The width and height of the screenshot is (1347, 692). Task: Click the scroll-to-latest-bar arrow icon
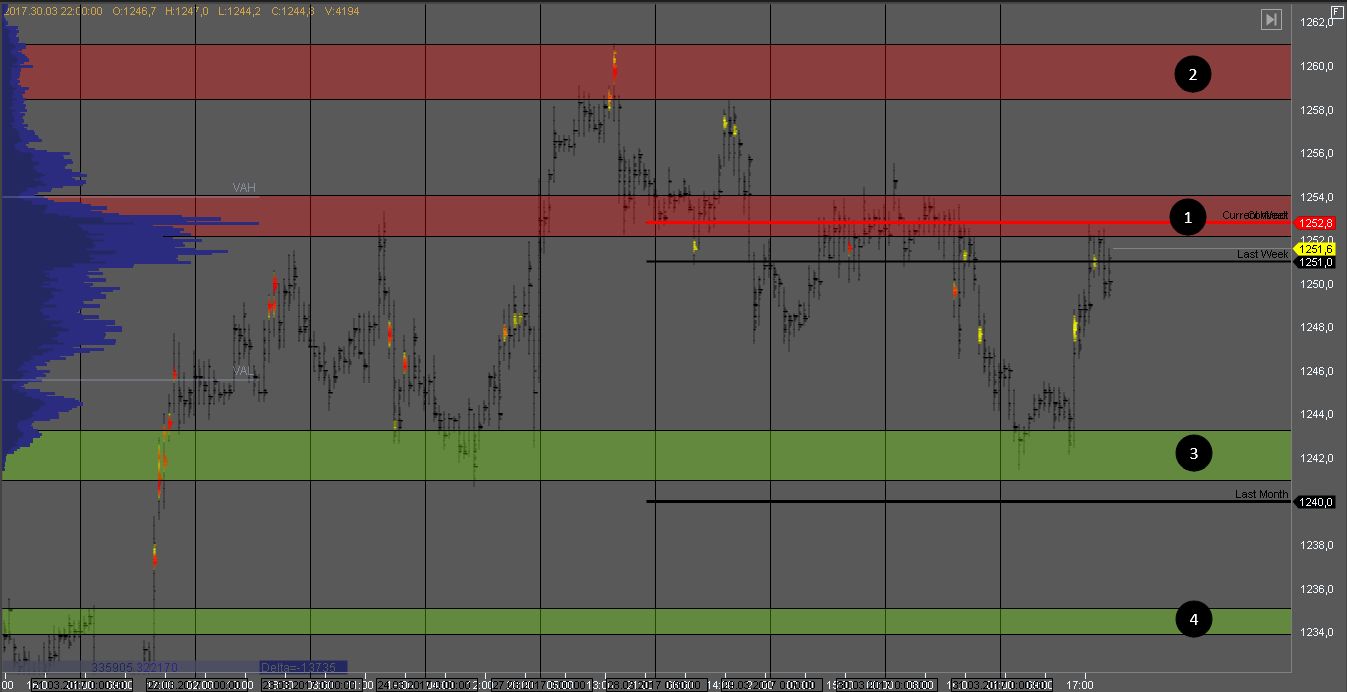(1271, 19)
